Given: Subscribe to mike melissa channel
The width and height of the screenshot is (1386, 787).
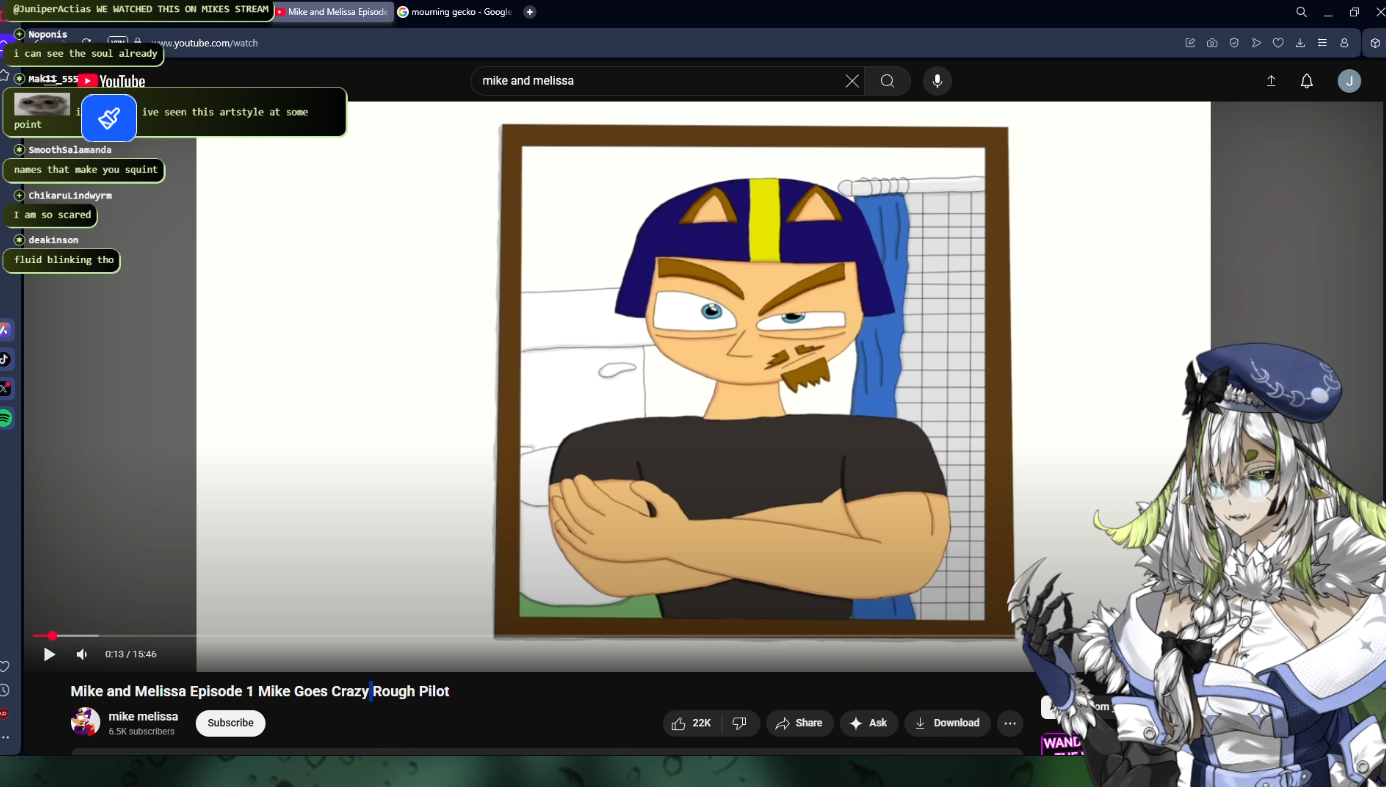Looking at the screenshot, I should [x=231, y=723].
